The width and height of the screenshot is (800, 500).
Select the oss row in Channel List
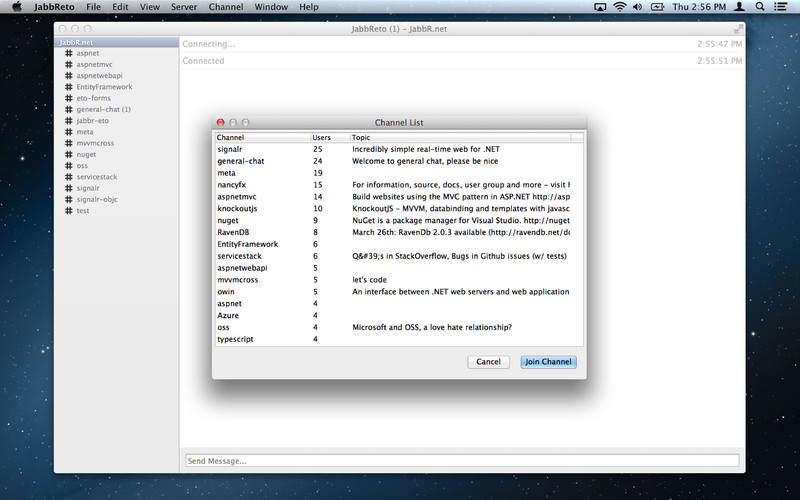[x=399, y=327]
